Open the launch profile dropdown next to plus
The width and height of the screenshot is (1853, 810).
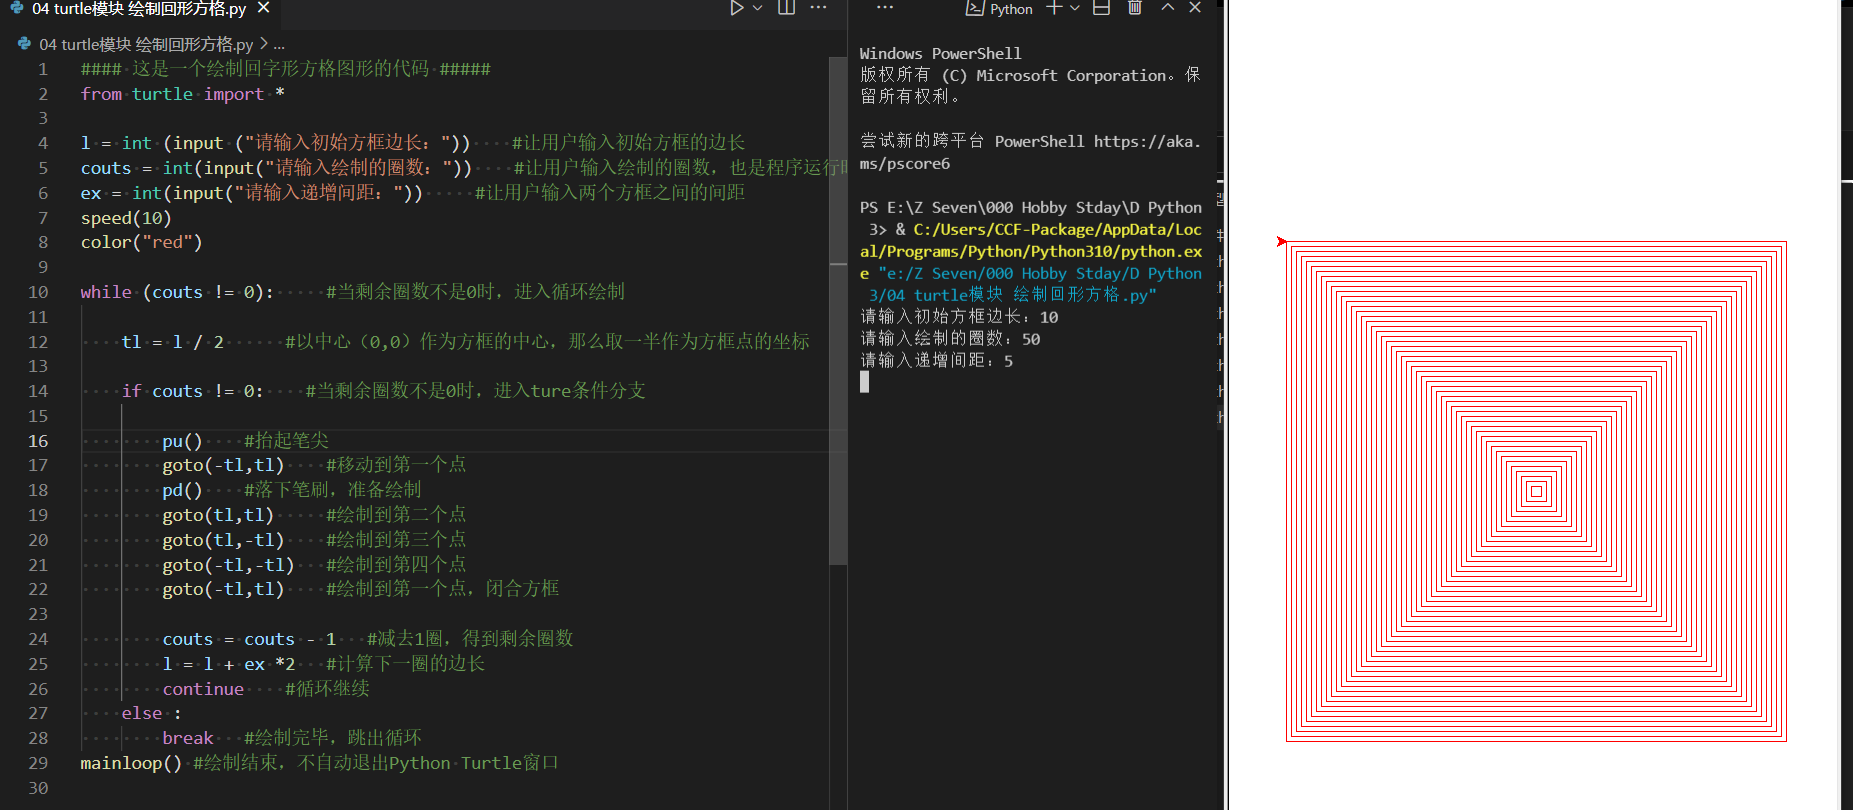point(1075,8)
